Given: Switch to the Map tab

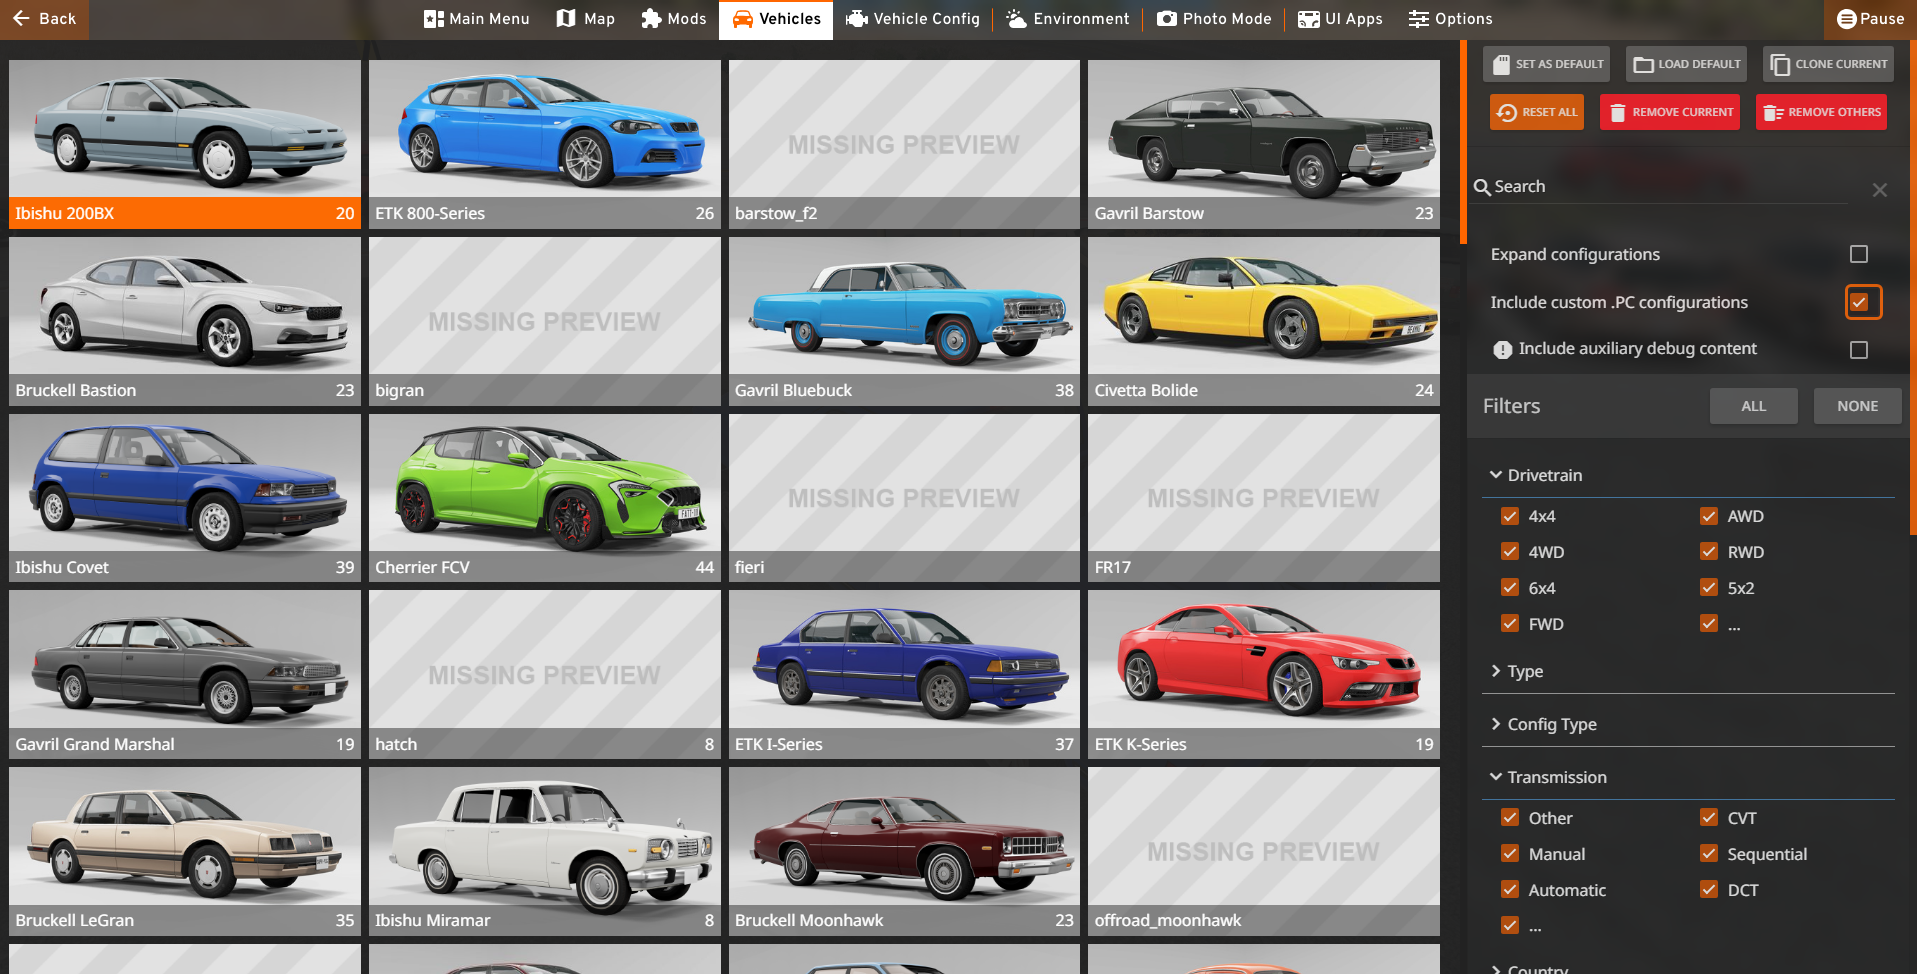Looking at the screenshot, I should point(586,19).
